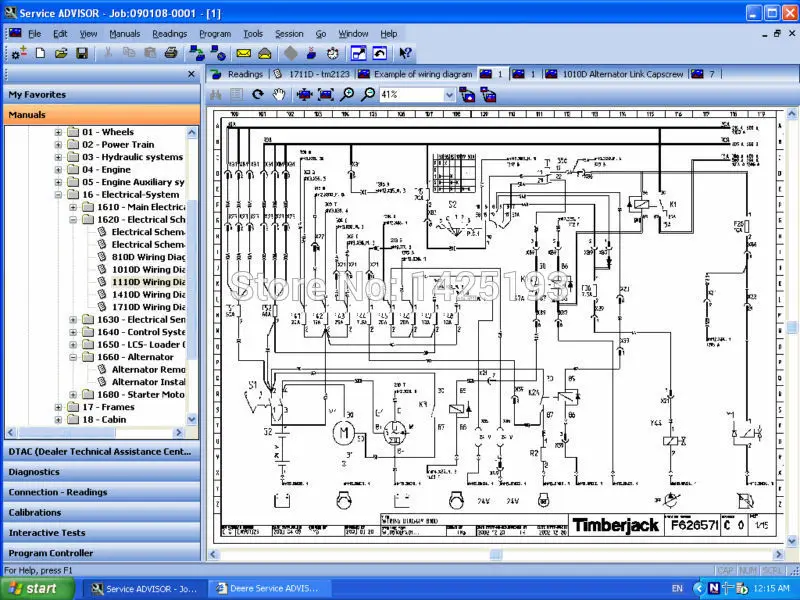800x600 pixels.
Task: Open the zoom percentage dropdown arrow
Action: [449, 95]
